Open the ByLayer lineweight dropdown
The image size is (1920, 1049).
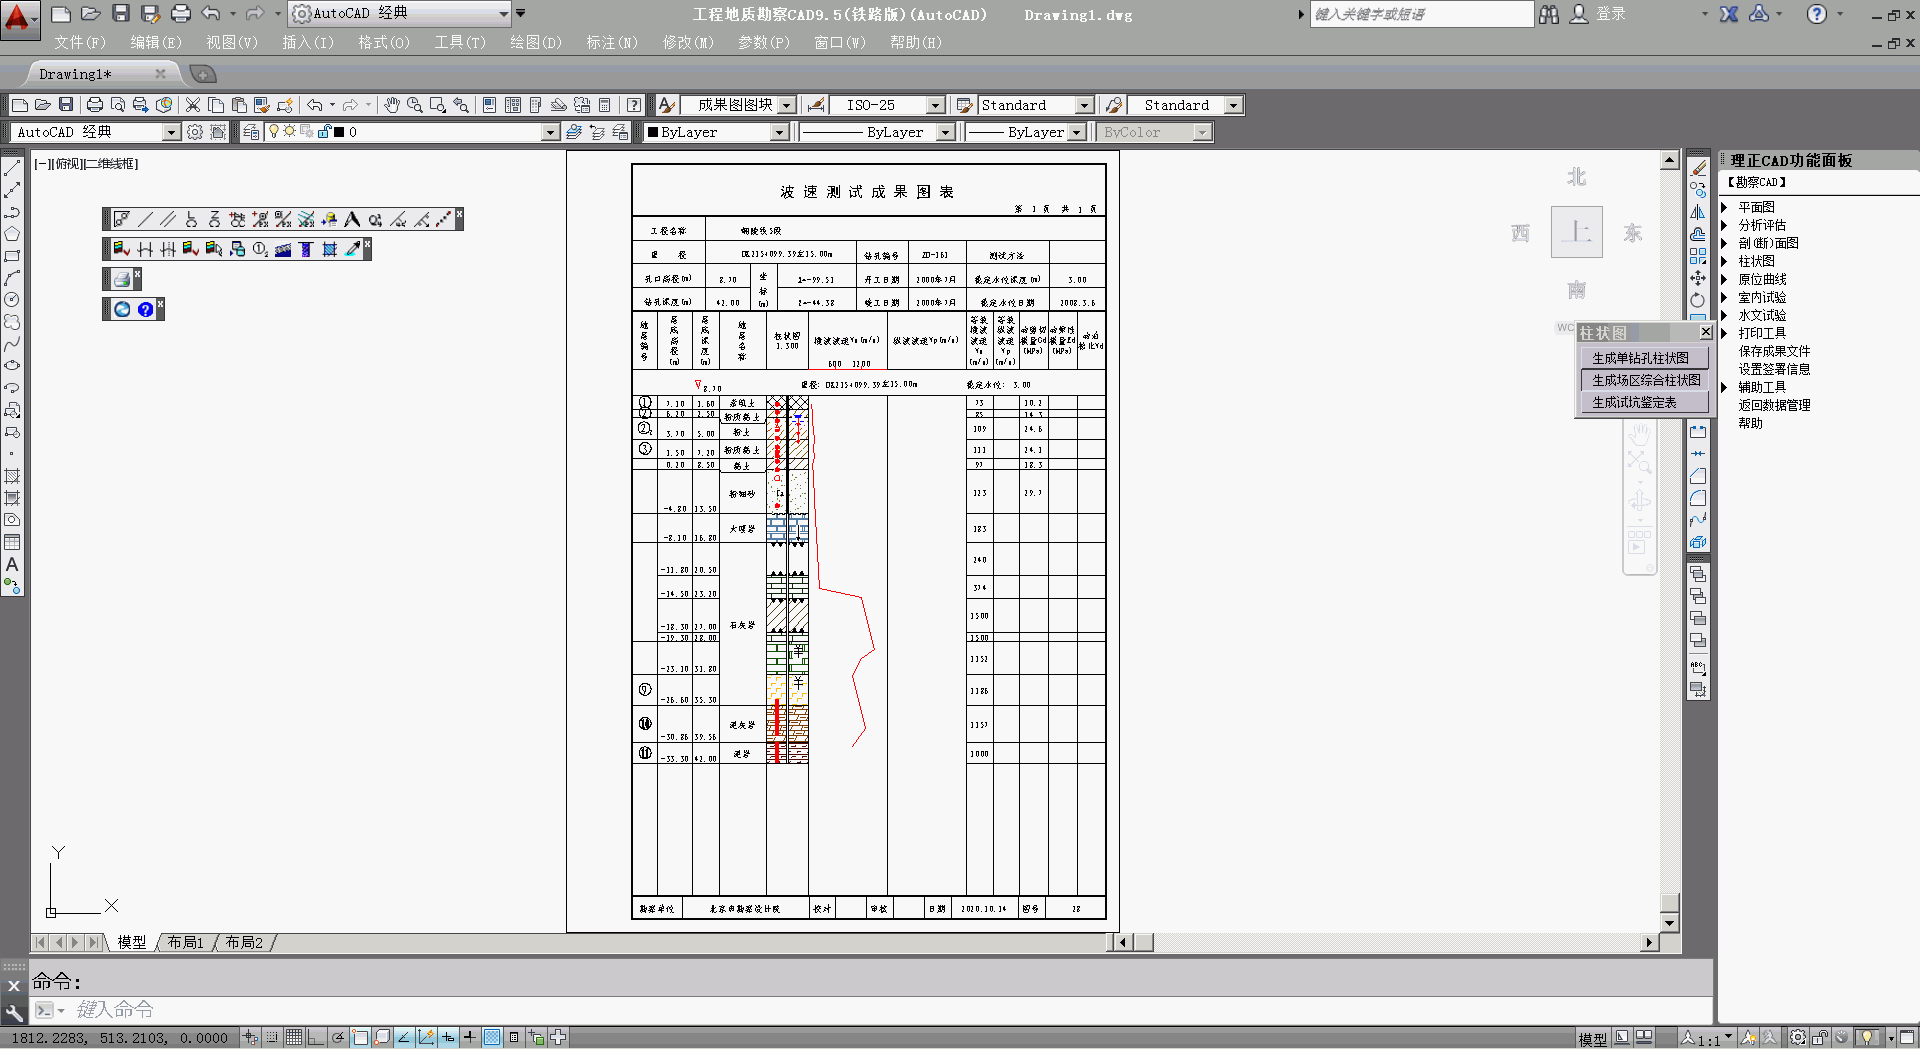(x=1076, y=132)
